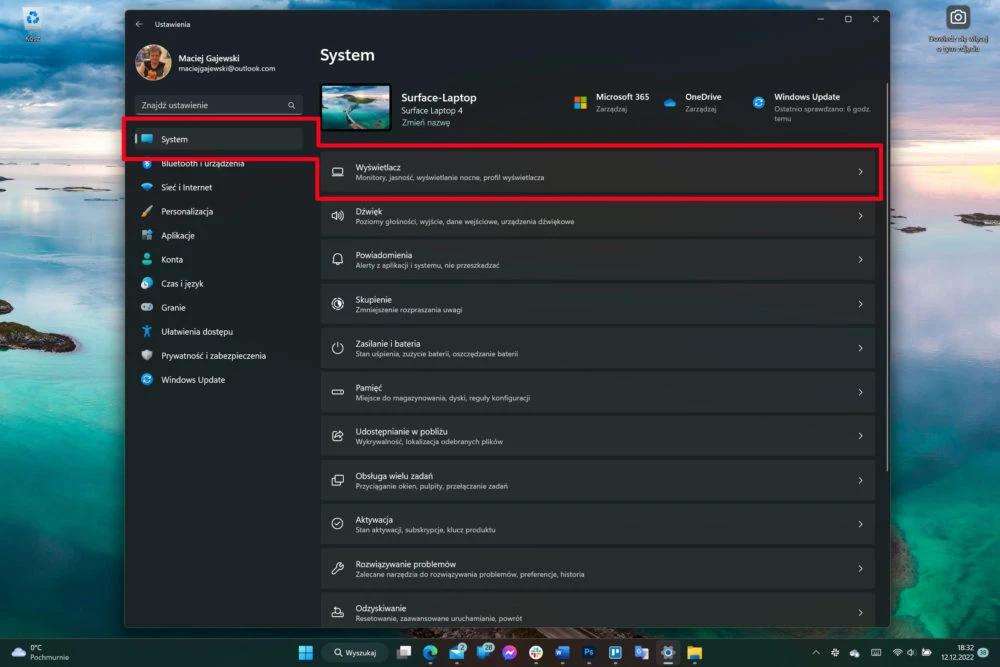Open the Surface-Laptop wallpaper thumbnail
Screen dimensions: 1000x667
(355, 107)
